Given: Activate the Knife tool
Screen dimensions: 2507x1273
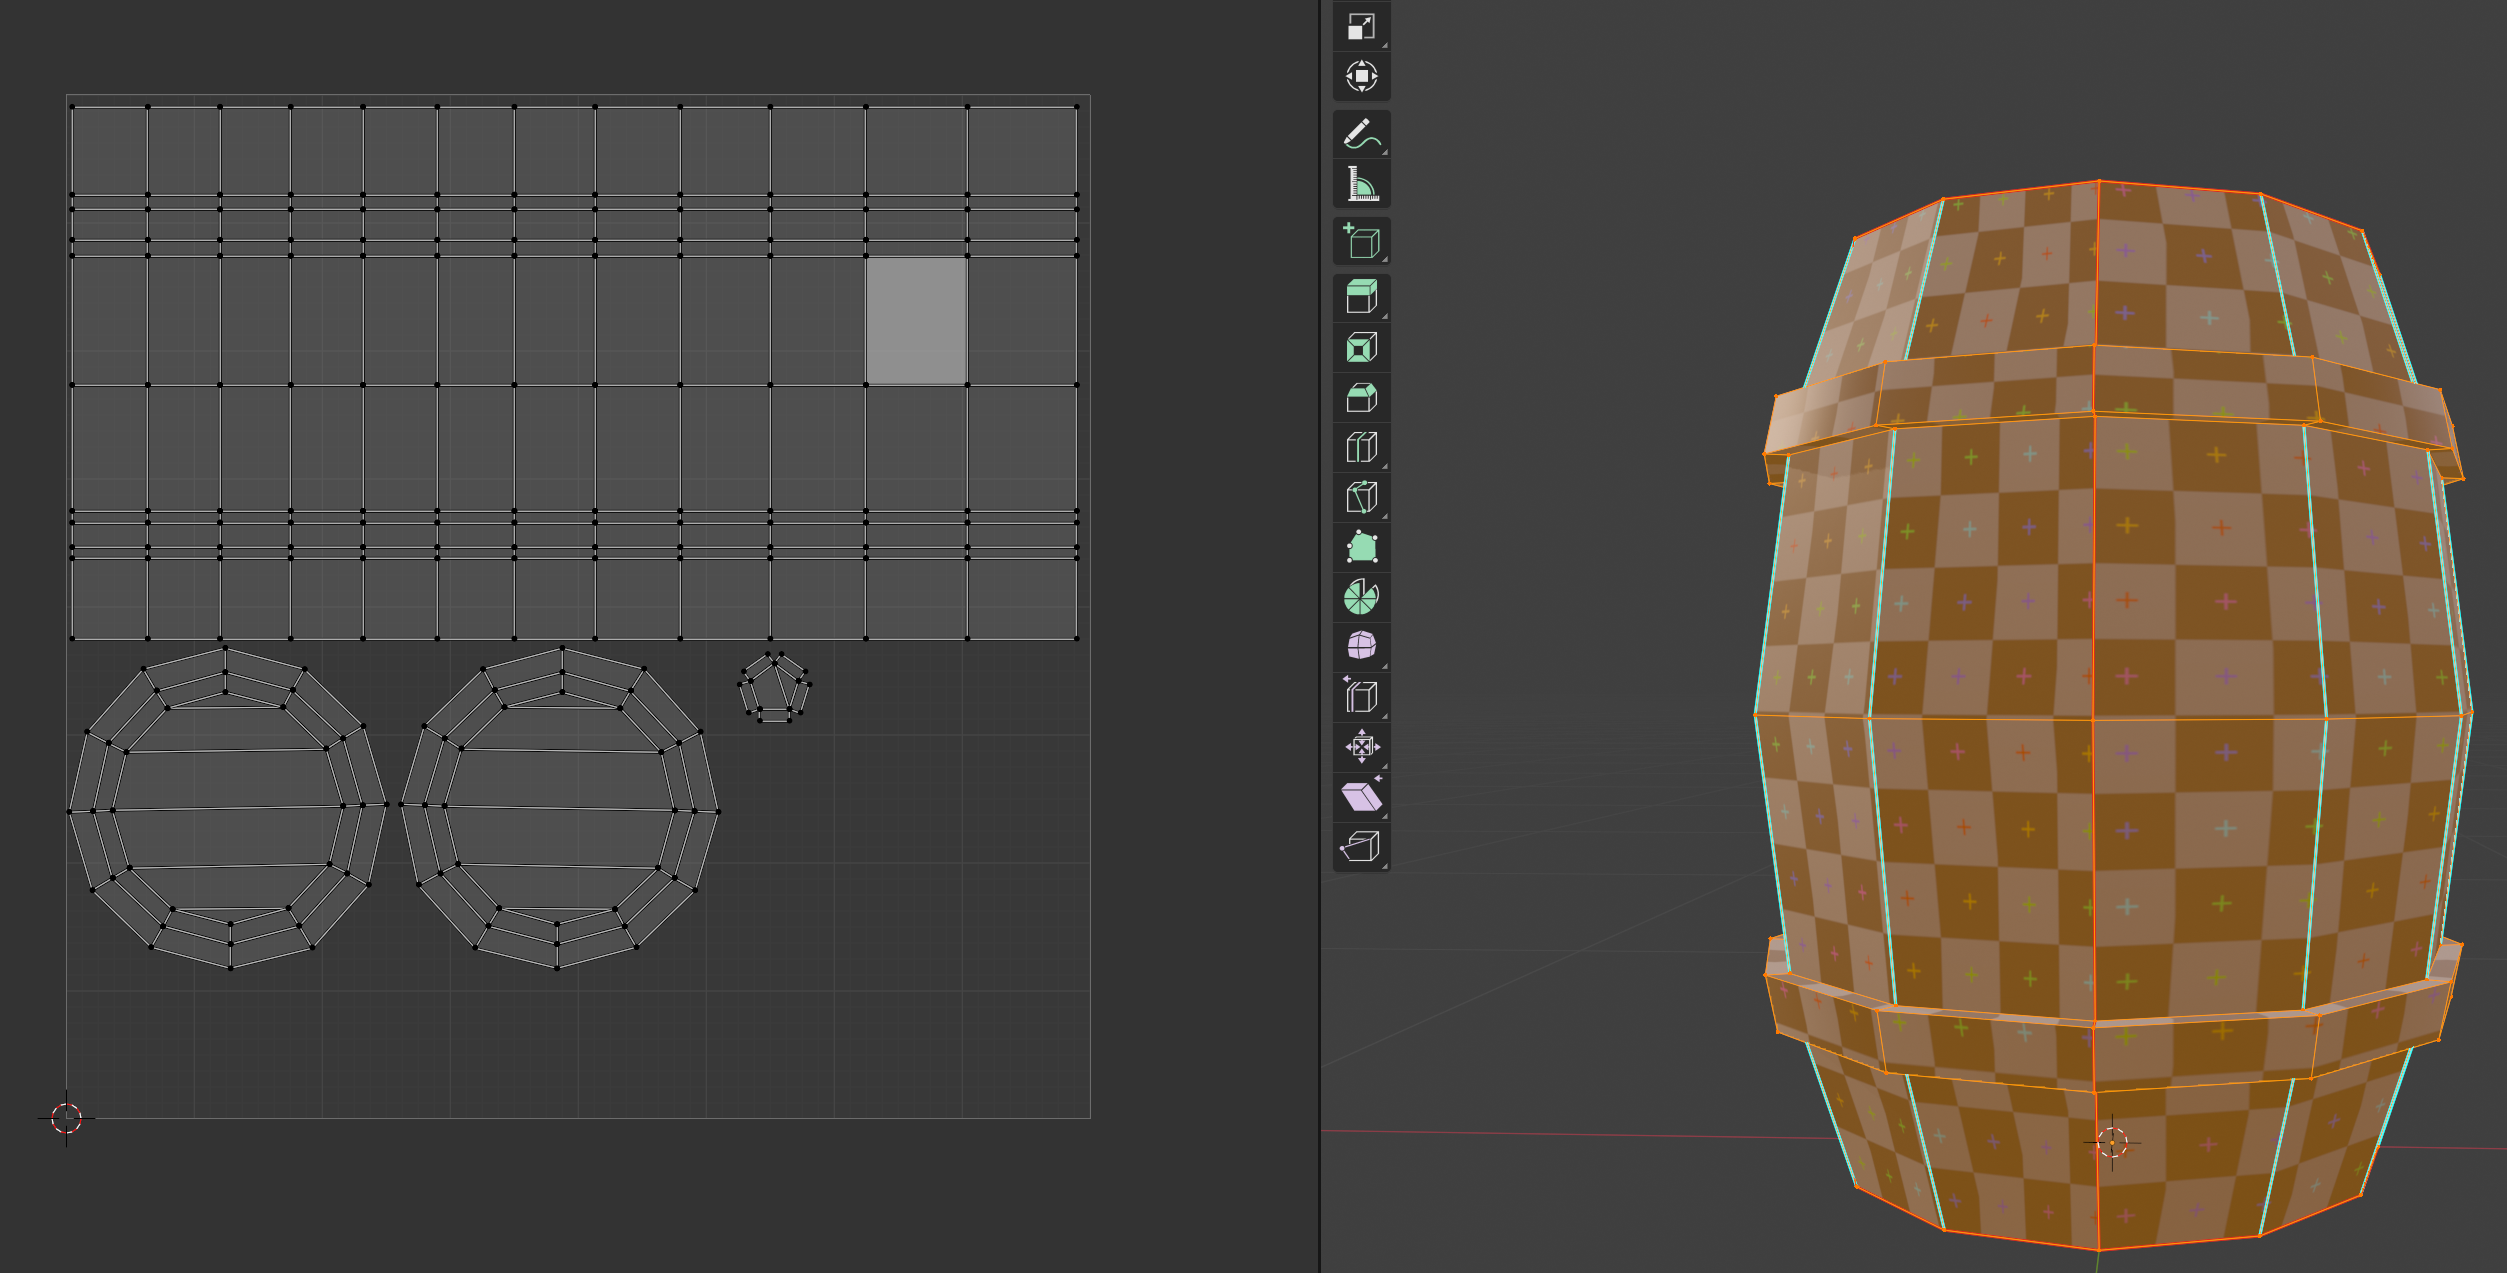Looking at the screenshot, I should pyautogui.click(x=1361, y=497).
